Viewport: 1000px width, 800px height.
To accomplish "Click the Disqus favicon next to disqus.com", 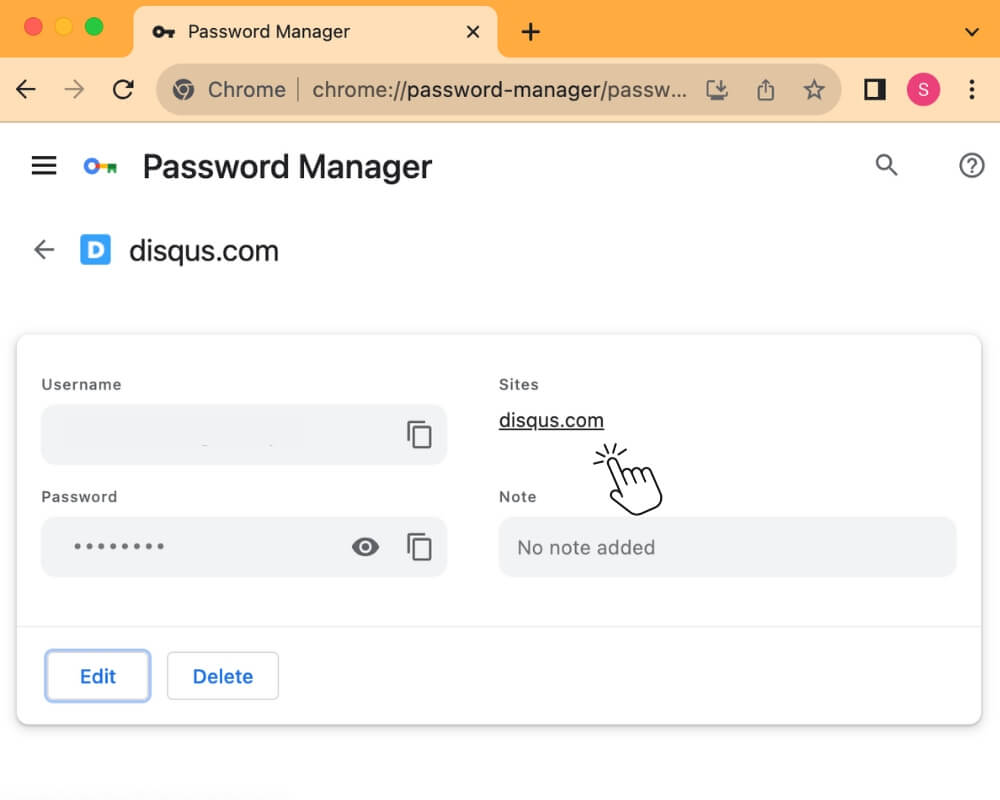I will (x=96, y=249).
